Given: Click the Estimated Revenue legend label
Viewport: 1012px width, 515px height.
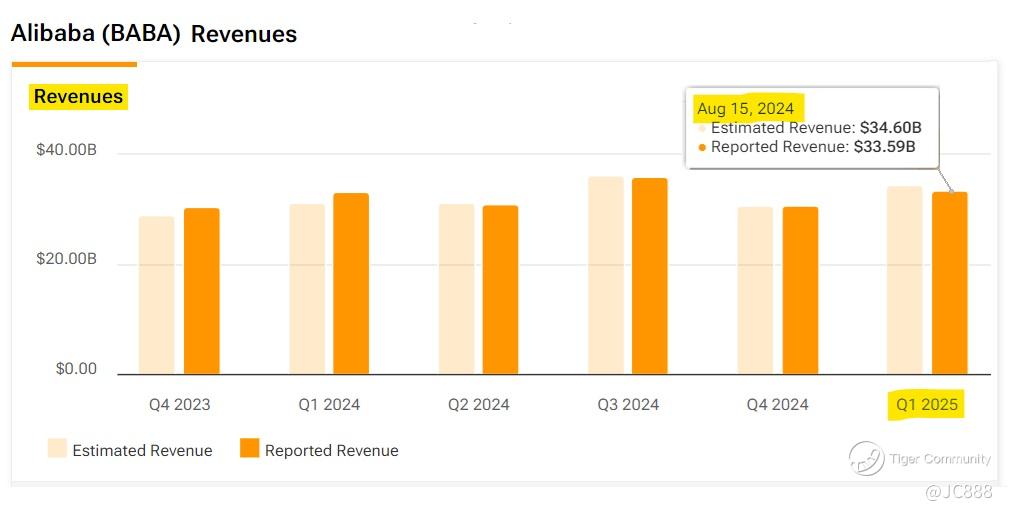Looking at the screenshot, I should [x=142, y=450].
